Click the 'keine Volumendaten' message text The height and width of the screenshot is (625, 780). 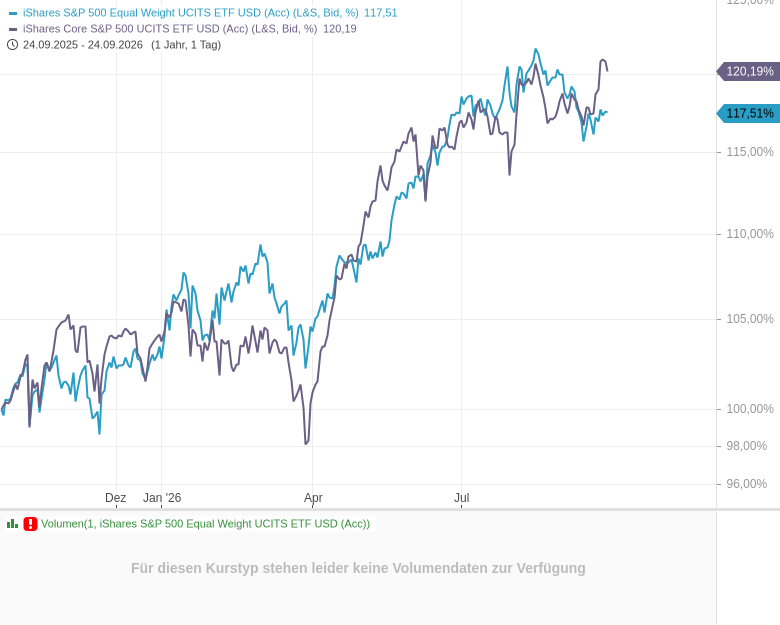[x=358, y=568]
